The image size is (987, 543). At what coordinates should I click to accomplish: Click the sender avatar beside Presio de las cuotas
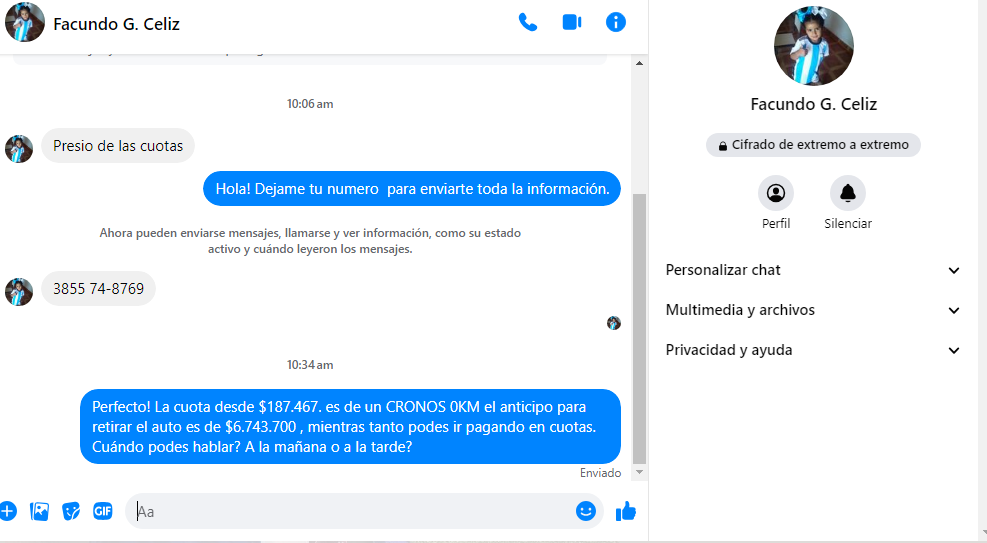19,148
